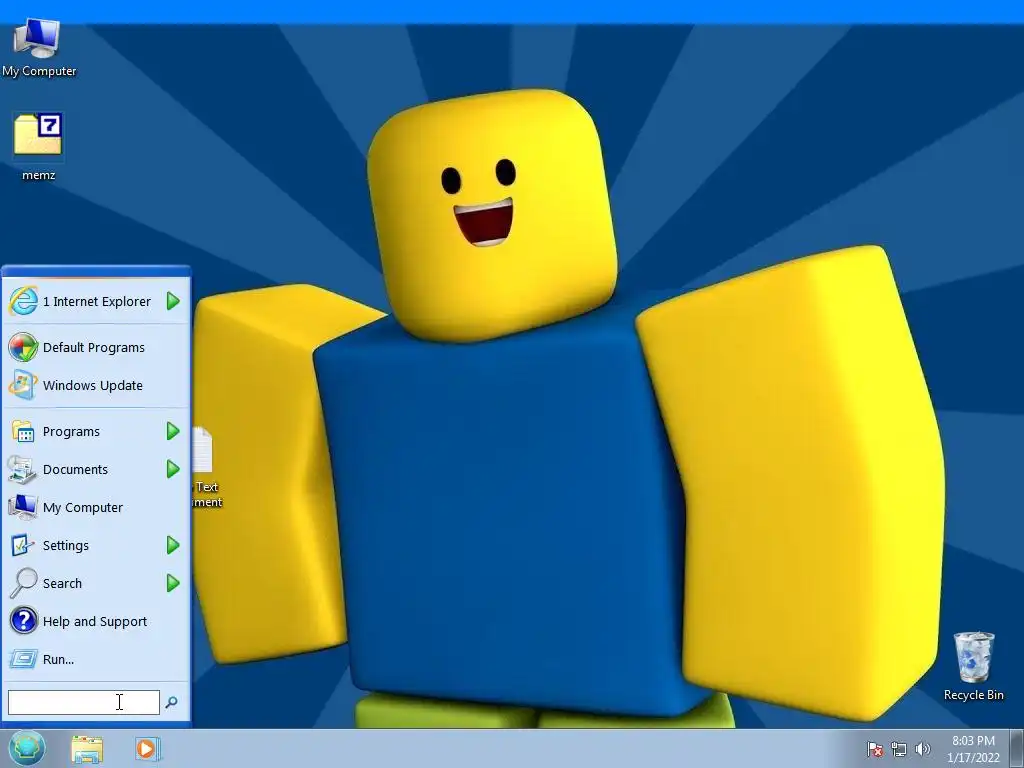1024x768 pixels.
Task: Choose Programs in the Start menu
Action: (96, 432)
